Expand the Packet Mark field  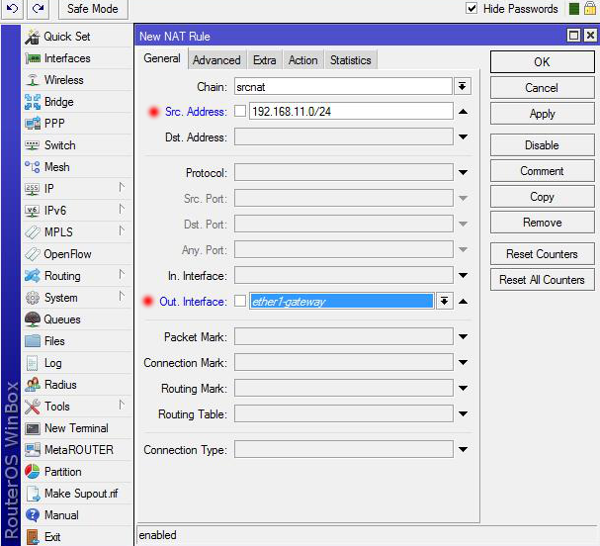coord(463,337)
